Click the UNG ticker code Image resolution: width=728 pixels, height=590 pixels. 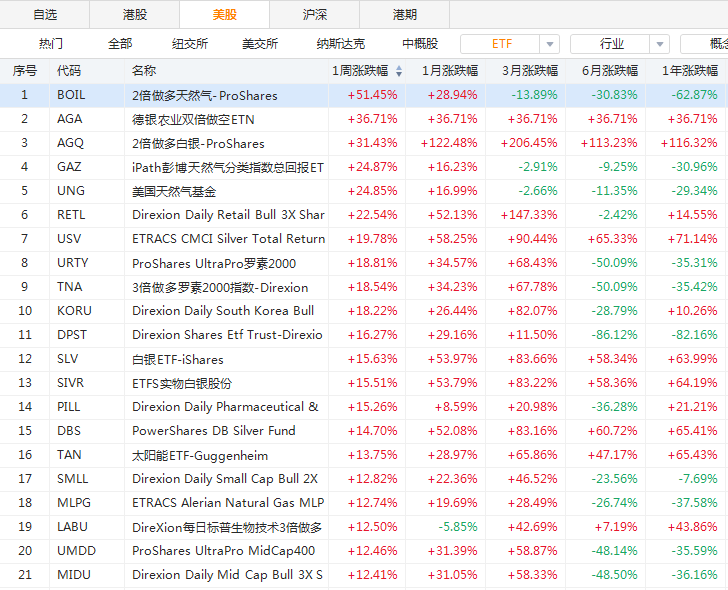(71, 191)
